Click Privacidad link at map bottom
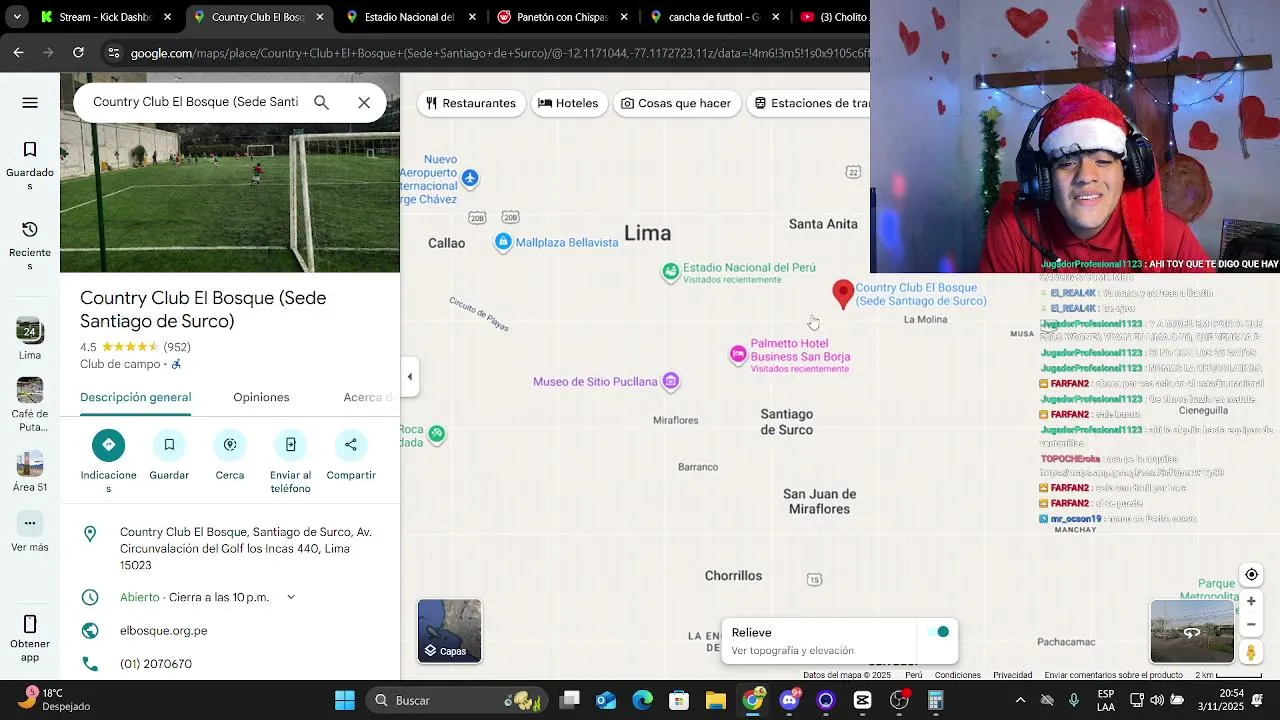 (x=1013, y=675)
